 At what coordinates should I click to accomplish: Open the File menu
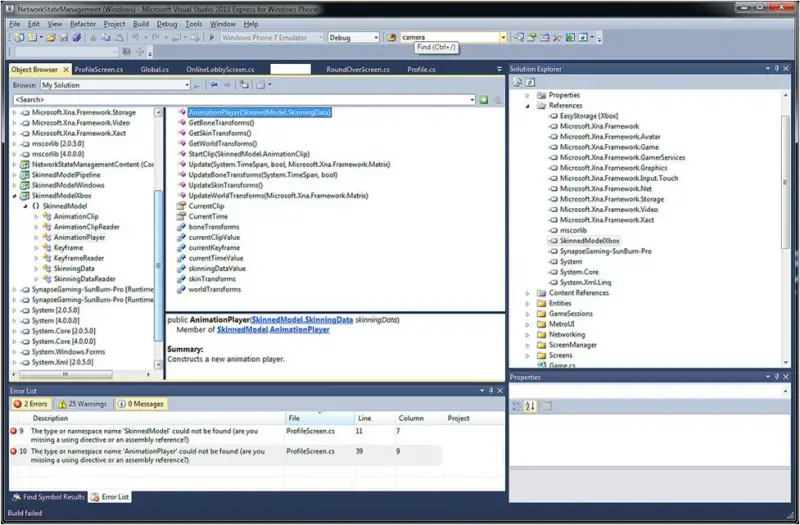[x=15, y=24]
